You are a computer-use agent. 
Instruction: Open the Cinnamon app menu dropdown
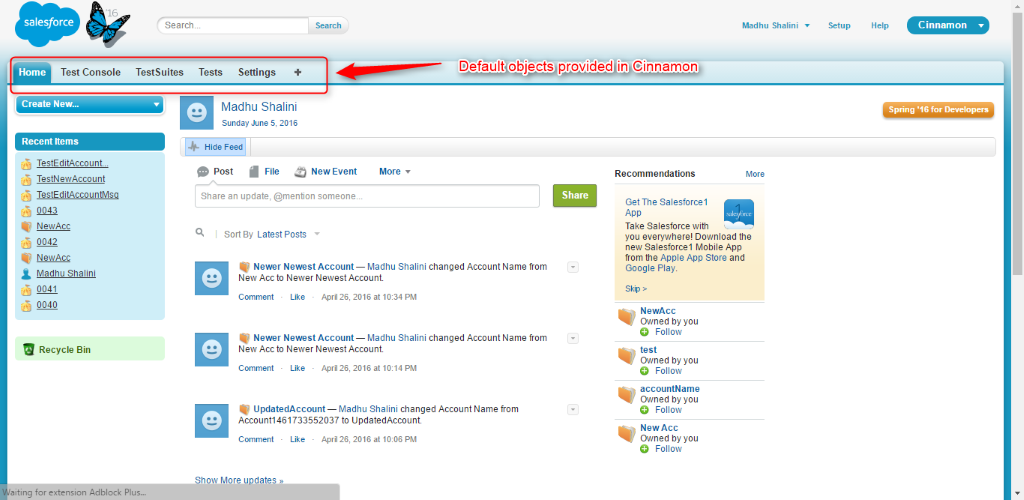point(948,25)
